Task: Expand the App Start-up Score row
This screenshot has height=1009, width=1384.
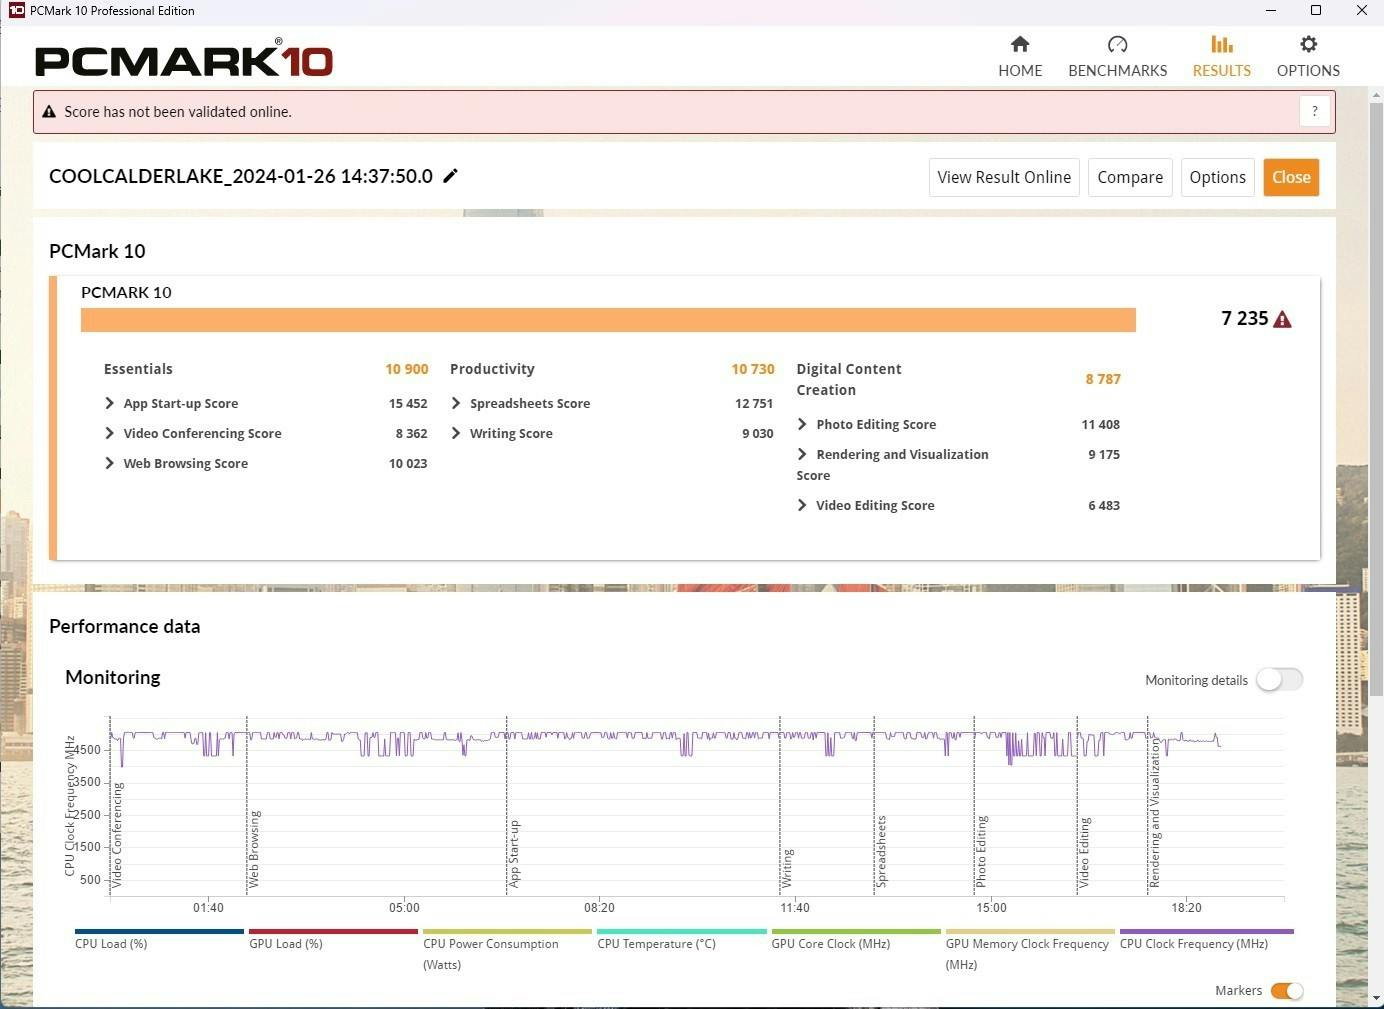Action: coord(110,404)
